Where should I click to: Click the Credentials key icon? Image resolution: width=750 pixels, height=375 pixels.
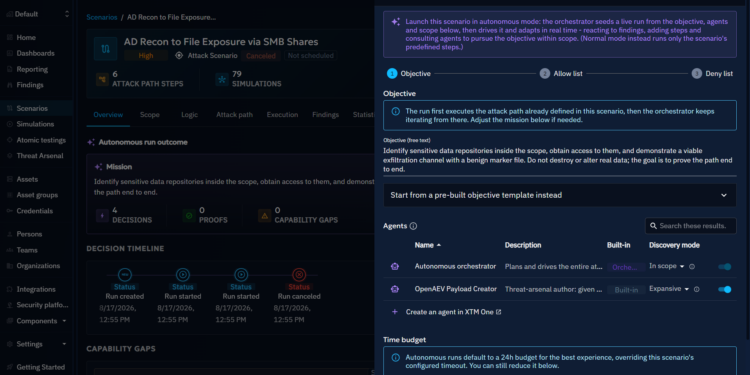tap(10, 211)
